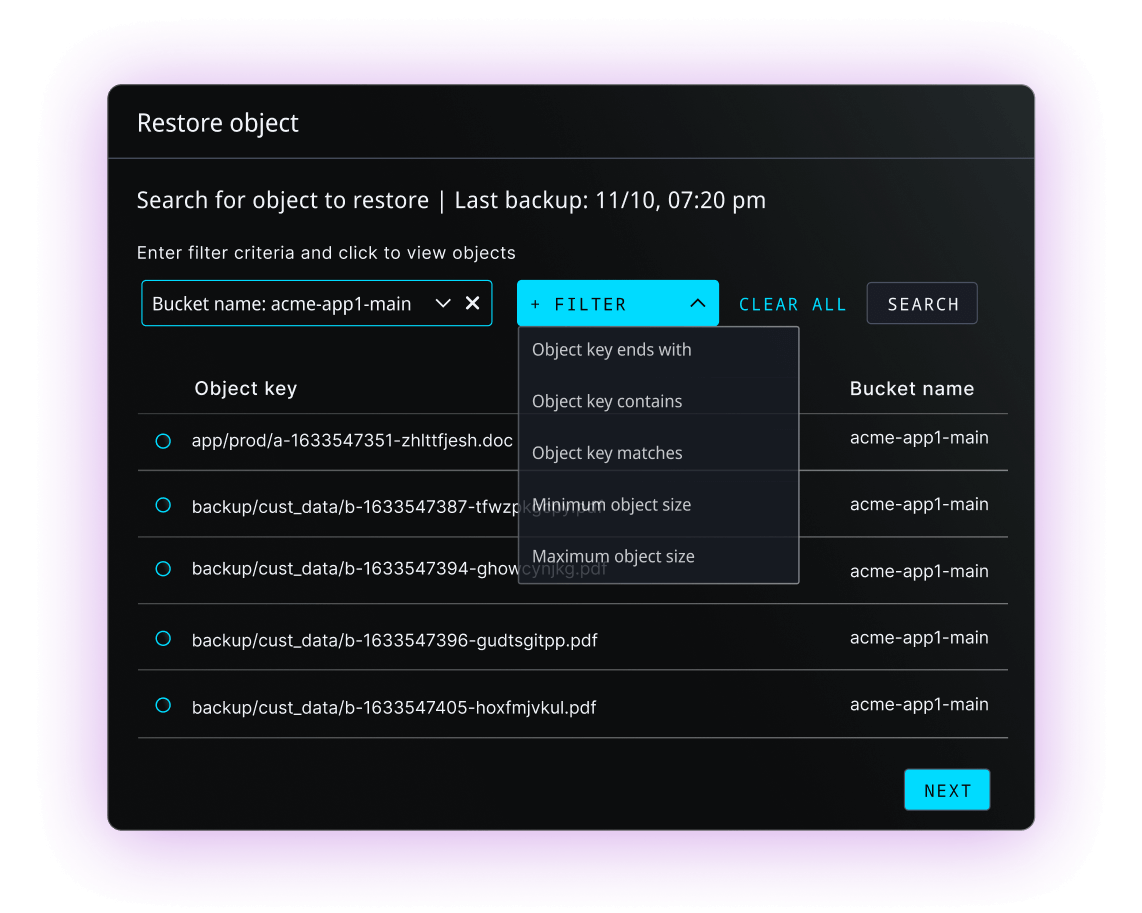Screen dimensions: 1142x913
Task: Clear the bucket name filter with X icon
Action: click(473, 303)
